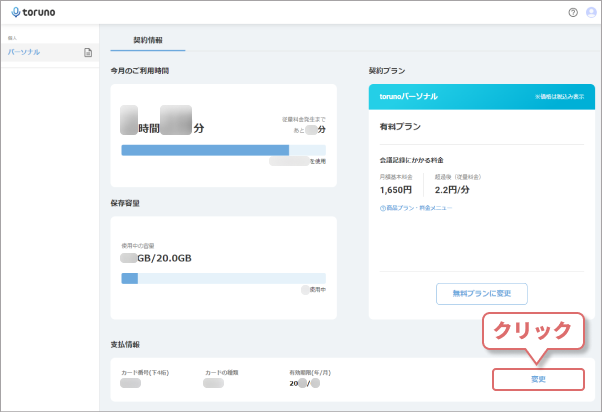Click the 無料プランに変更 button

pos(481,294)
